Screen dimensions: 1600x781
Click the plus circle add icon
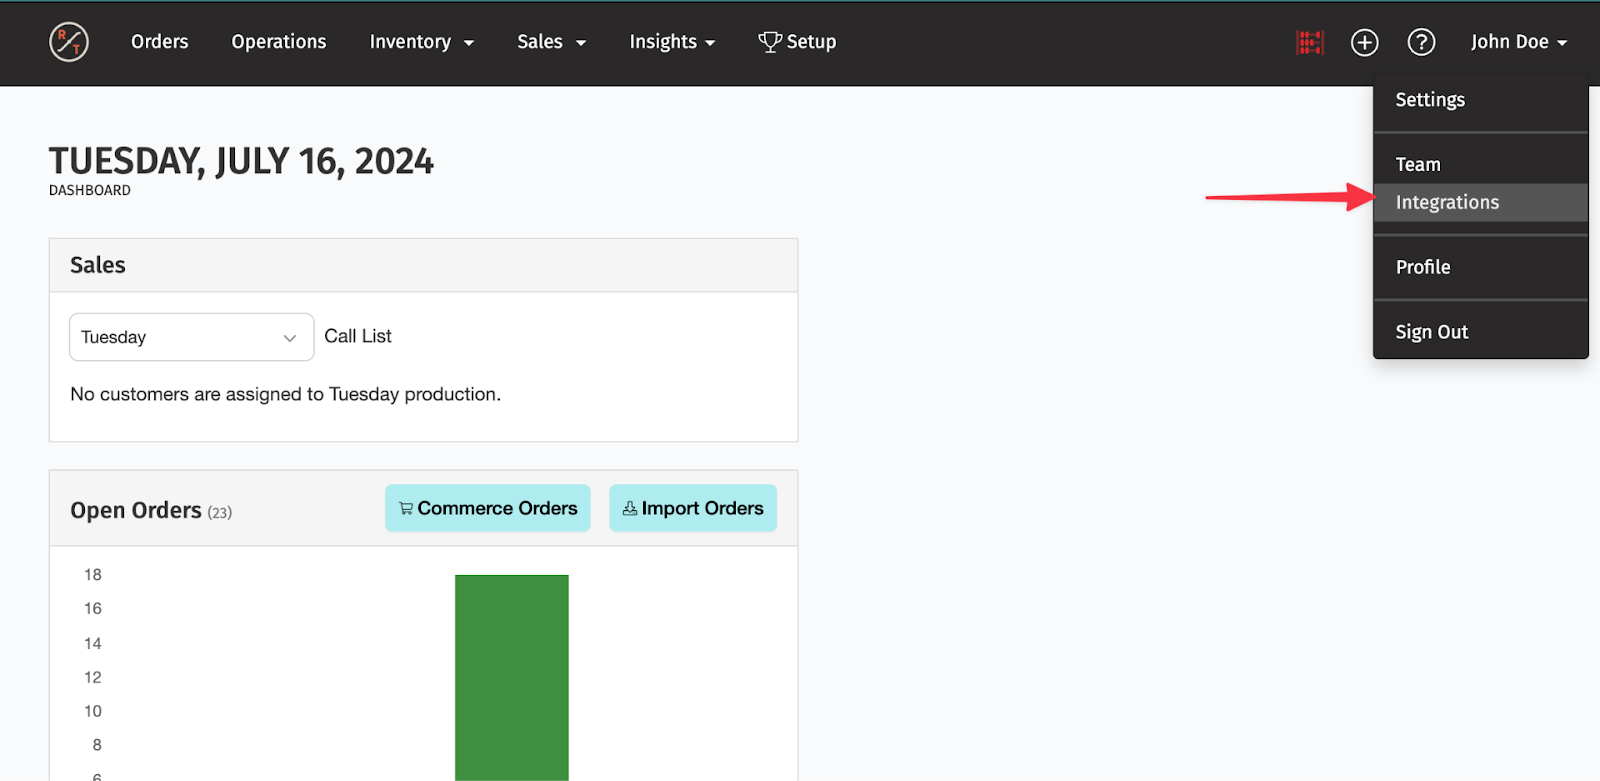coord(1365,42)
